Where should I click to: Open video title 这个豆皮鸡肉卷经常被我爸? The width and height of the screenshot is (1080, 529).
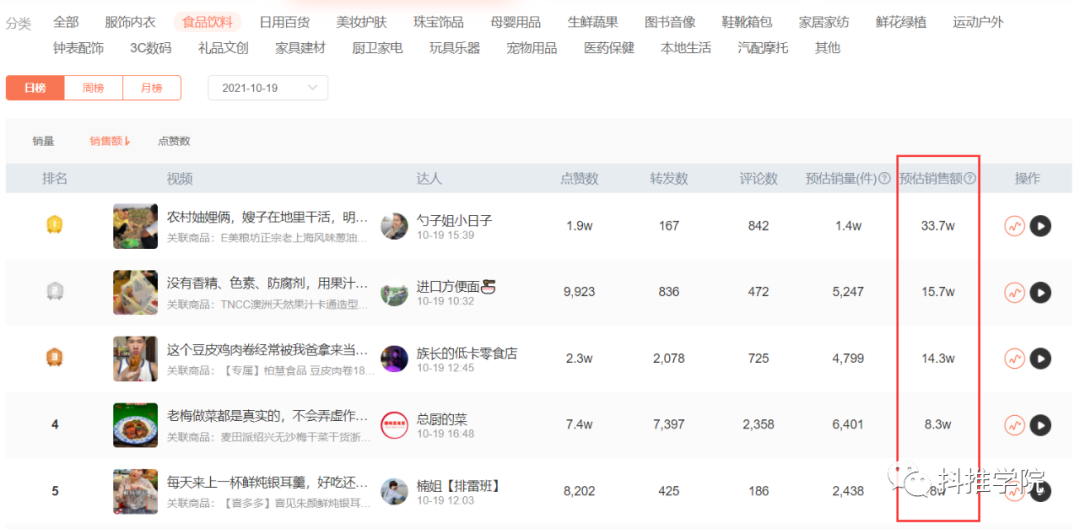pyautogui.click(x=268, y=351)
